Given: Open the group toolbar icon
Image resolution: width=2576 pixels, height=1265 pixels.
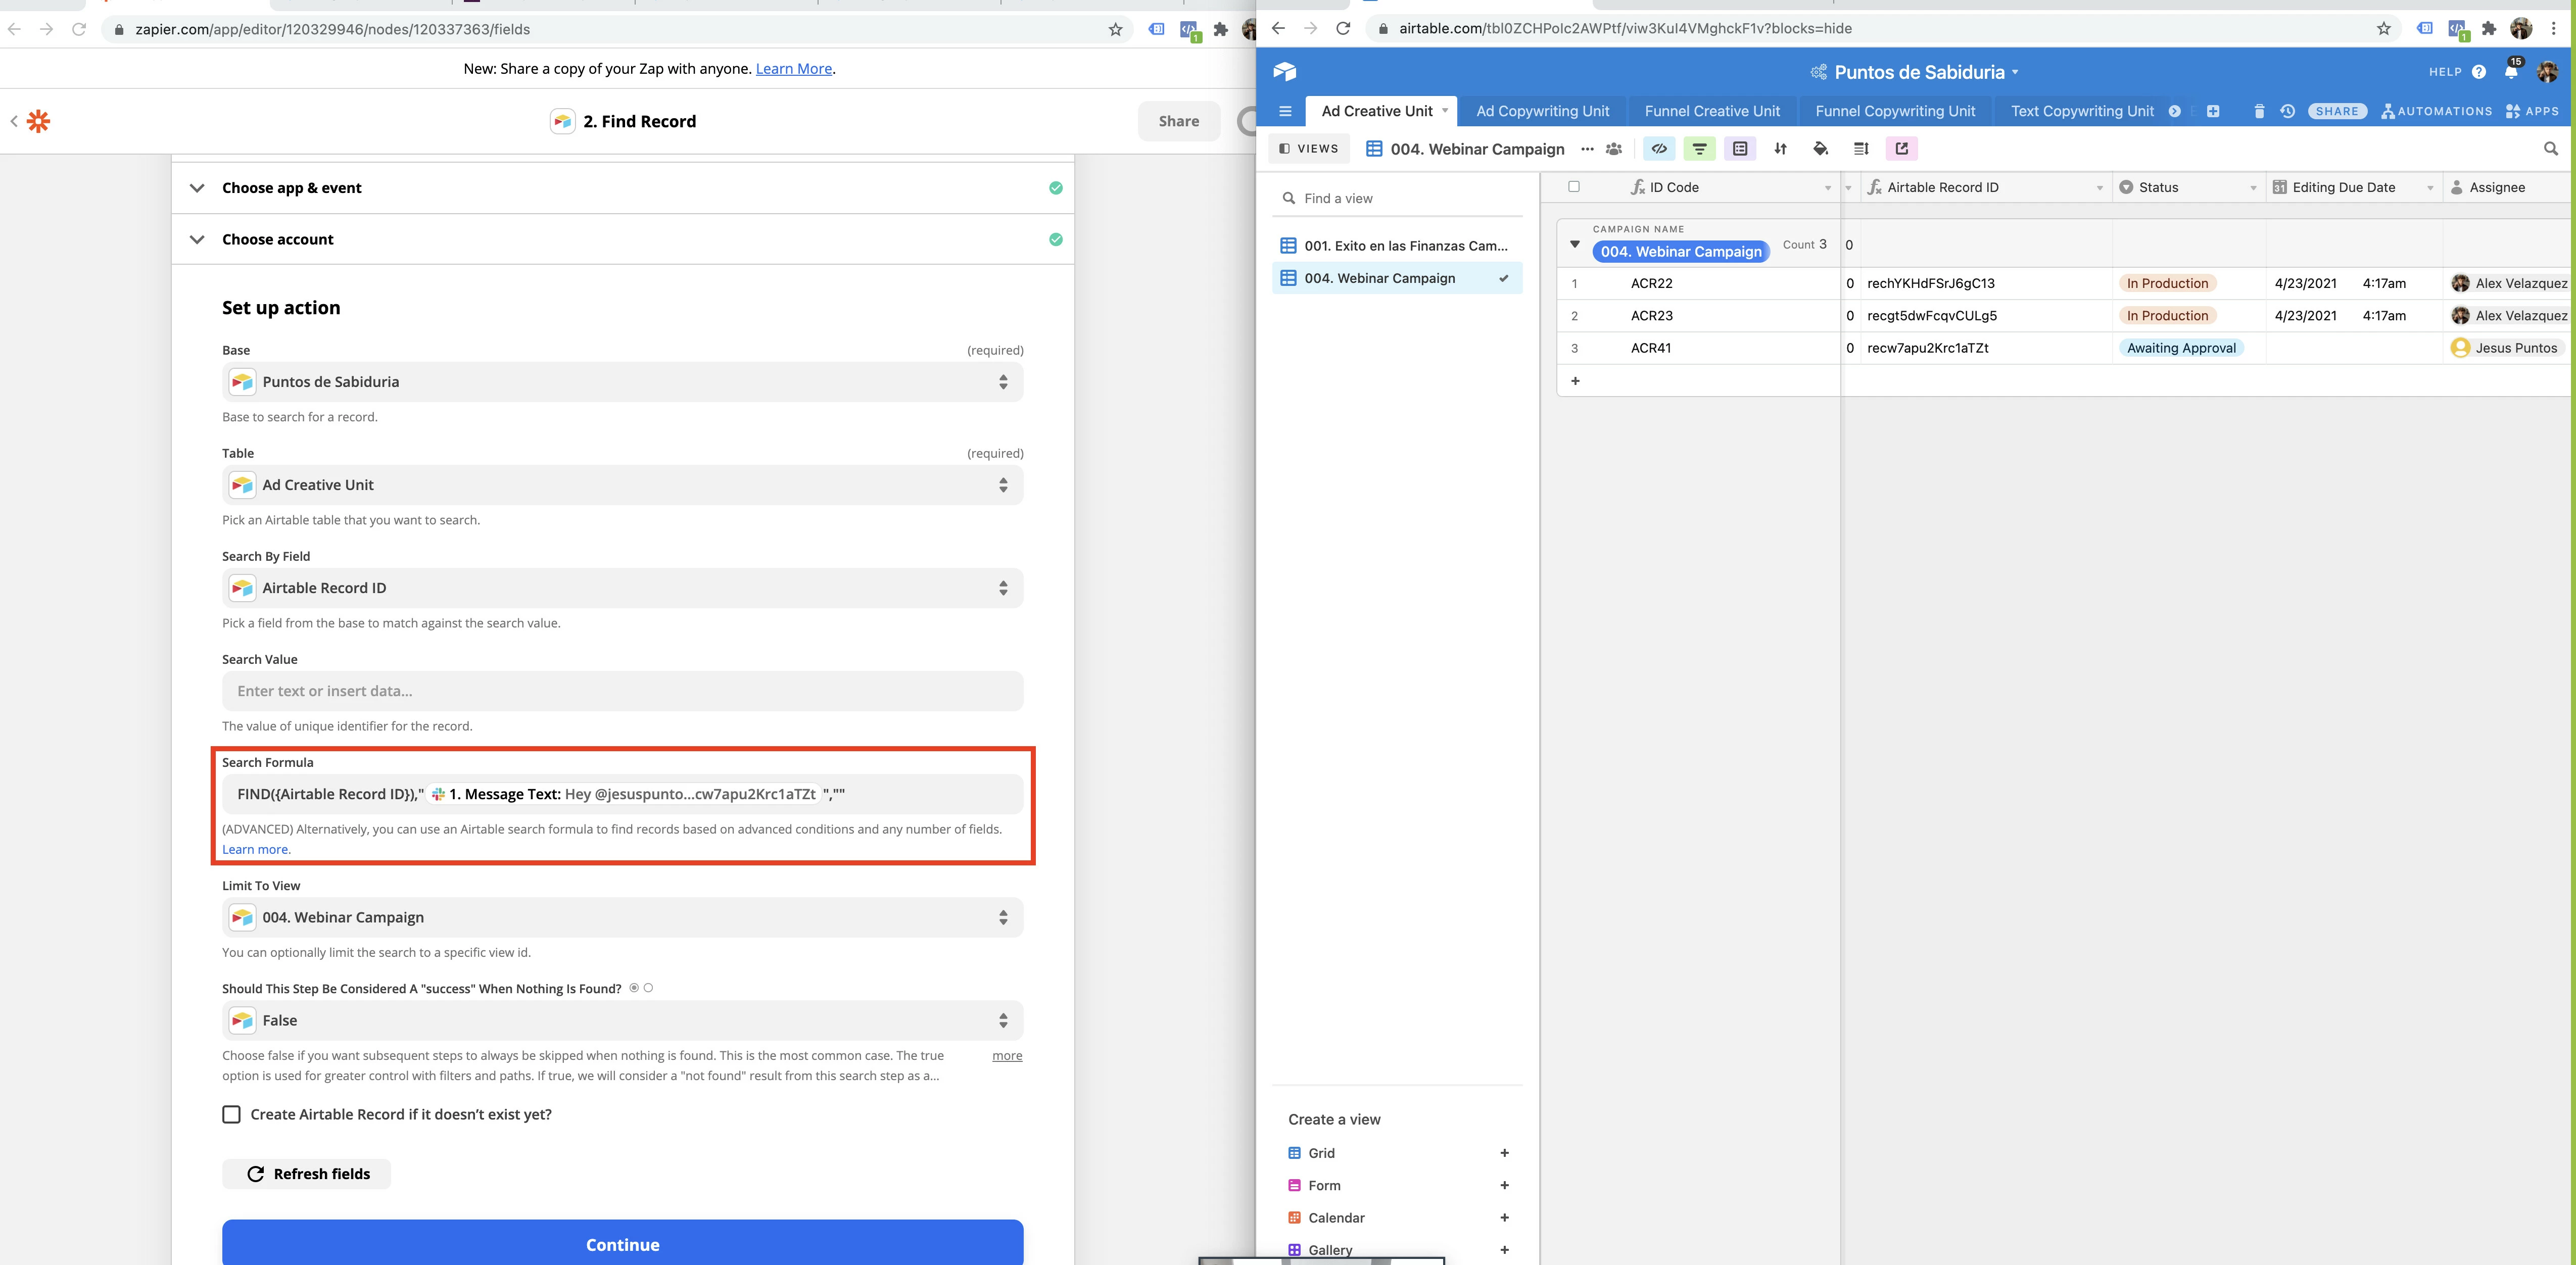Looking at the screenshot, I should (1740, 149).
